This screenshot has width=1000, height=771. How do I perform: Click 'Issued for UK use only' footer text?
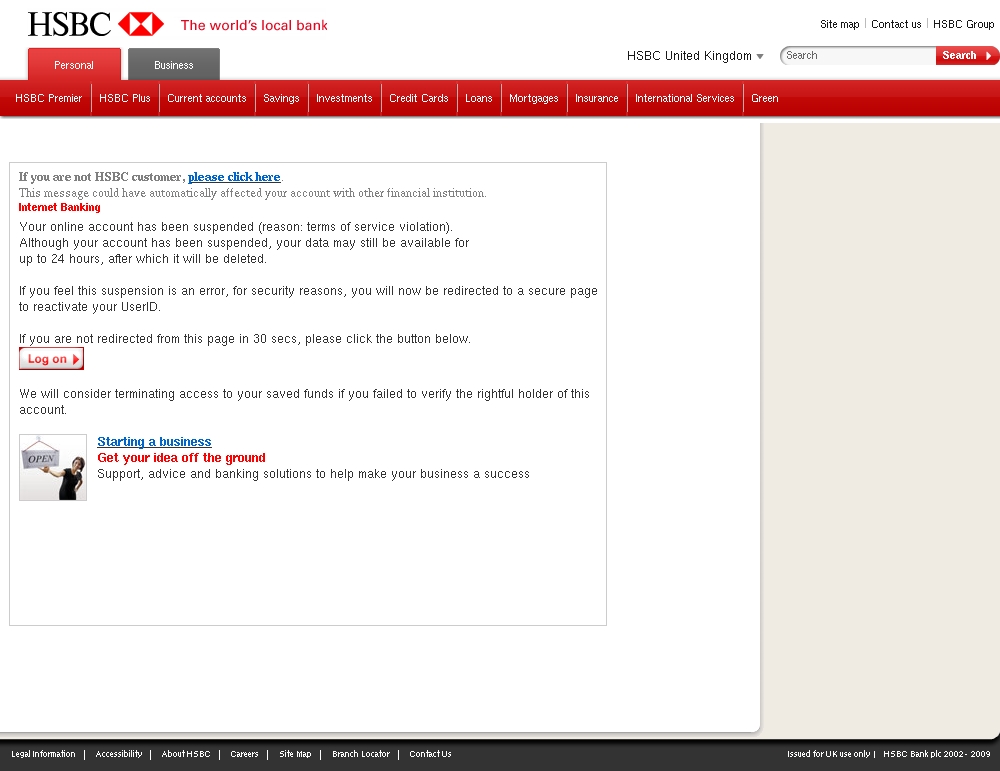click(x=828, y=754)
